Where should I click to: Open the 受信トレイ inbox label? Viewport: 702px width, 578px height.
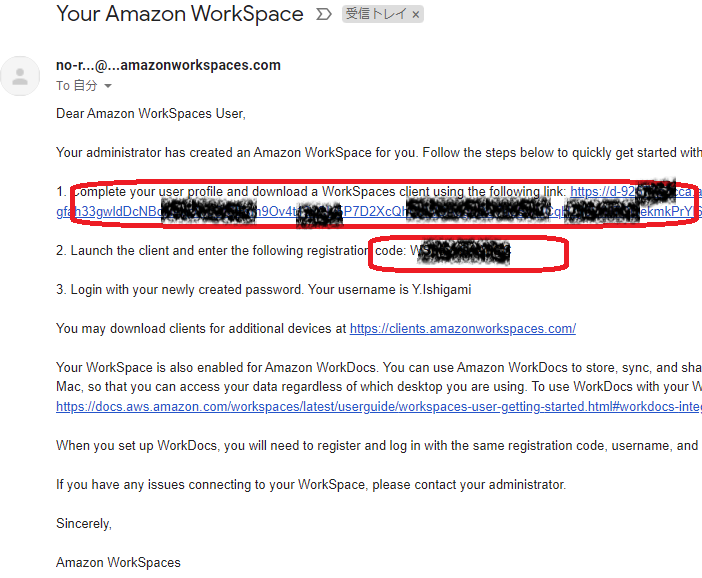click(x=375, y=15)
